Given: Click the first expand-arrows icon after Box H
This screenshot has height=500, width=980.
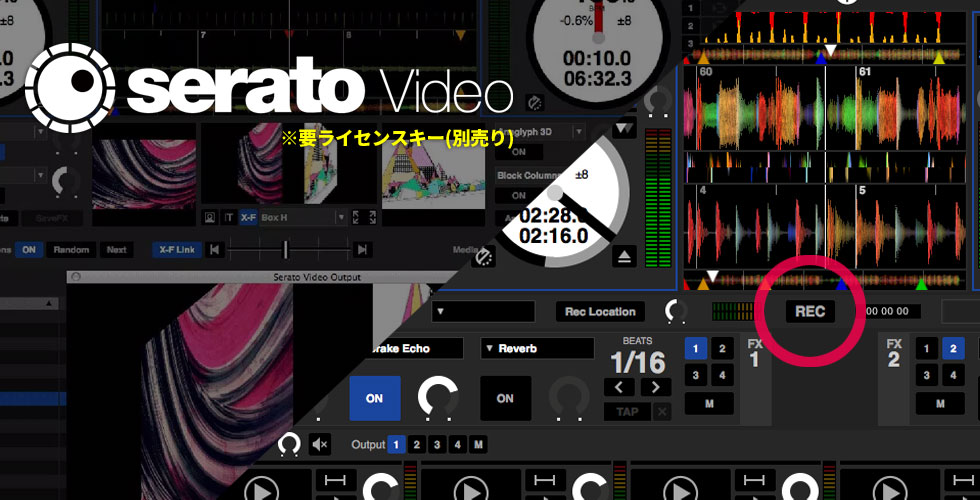Looking at the screenshot, I should (356, 218).
